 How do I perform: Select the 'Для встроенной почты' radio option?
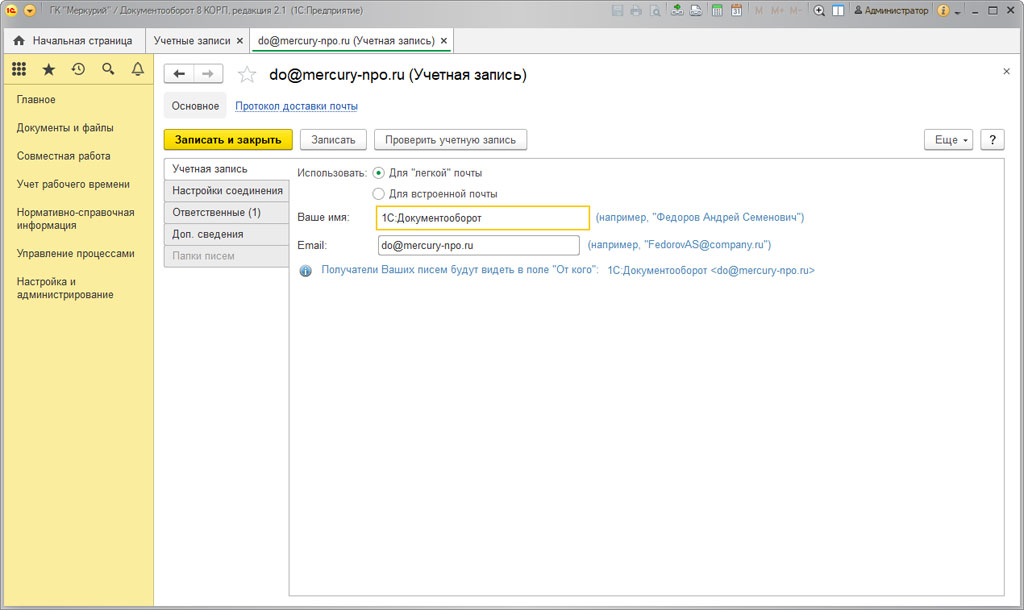378,194
